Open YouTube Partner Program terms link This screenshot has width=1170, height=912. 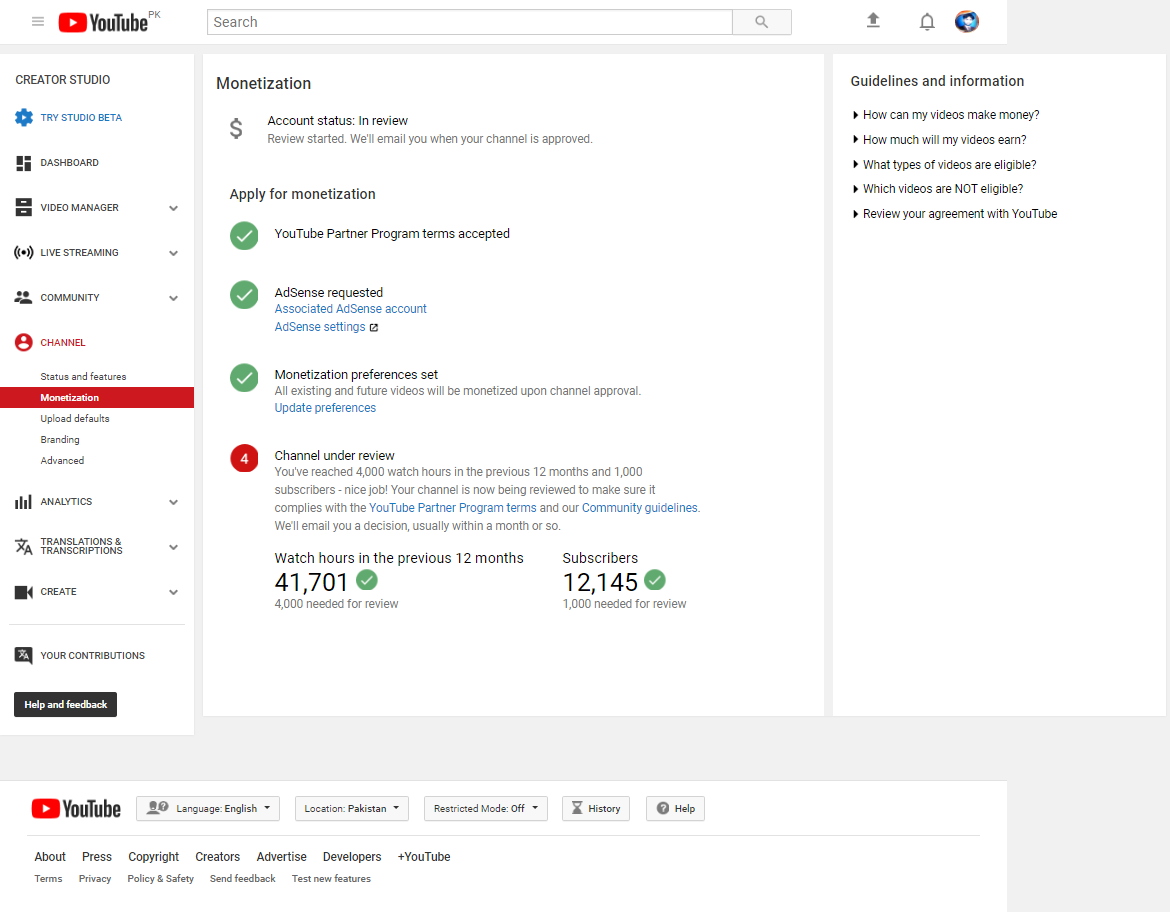click(x=453, y=507)
